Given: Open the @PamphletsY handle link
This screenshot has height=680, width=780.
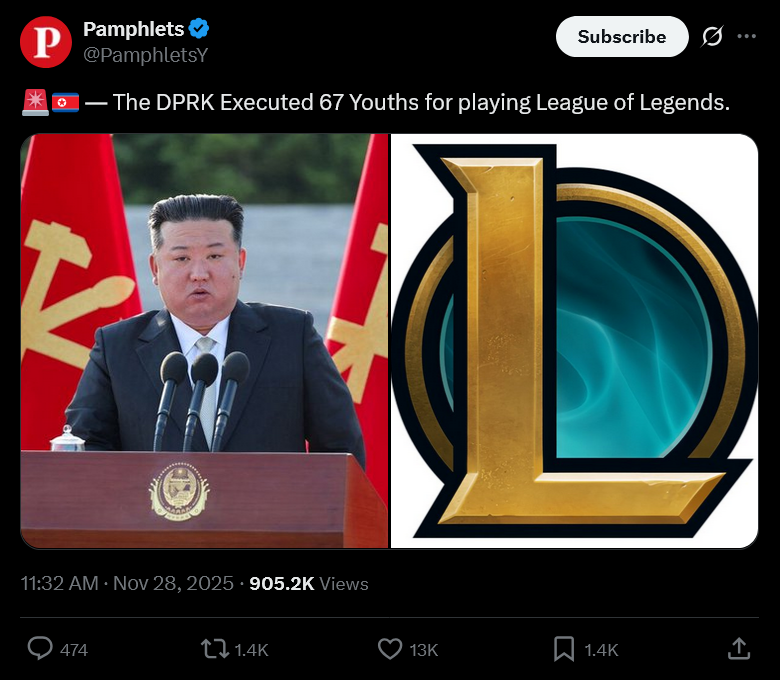Looking at the screenshot, I should pos(145,55).
